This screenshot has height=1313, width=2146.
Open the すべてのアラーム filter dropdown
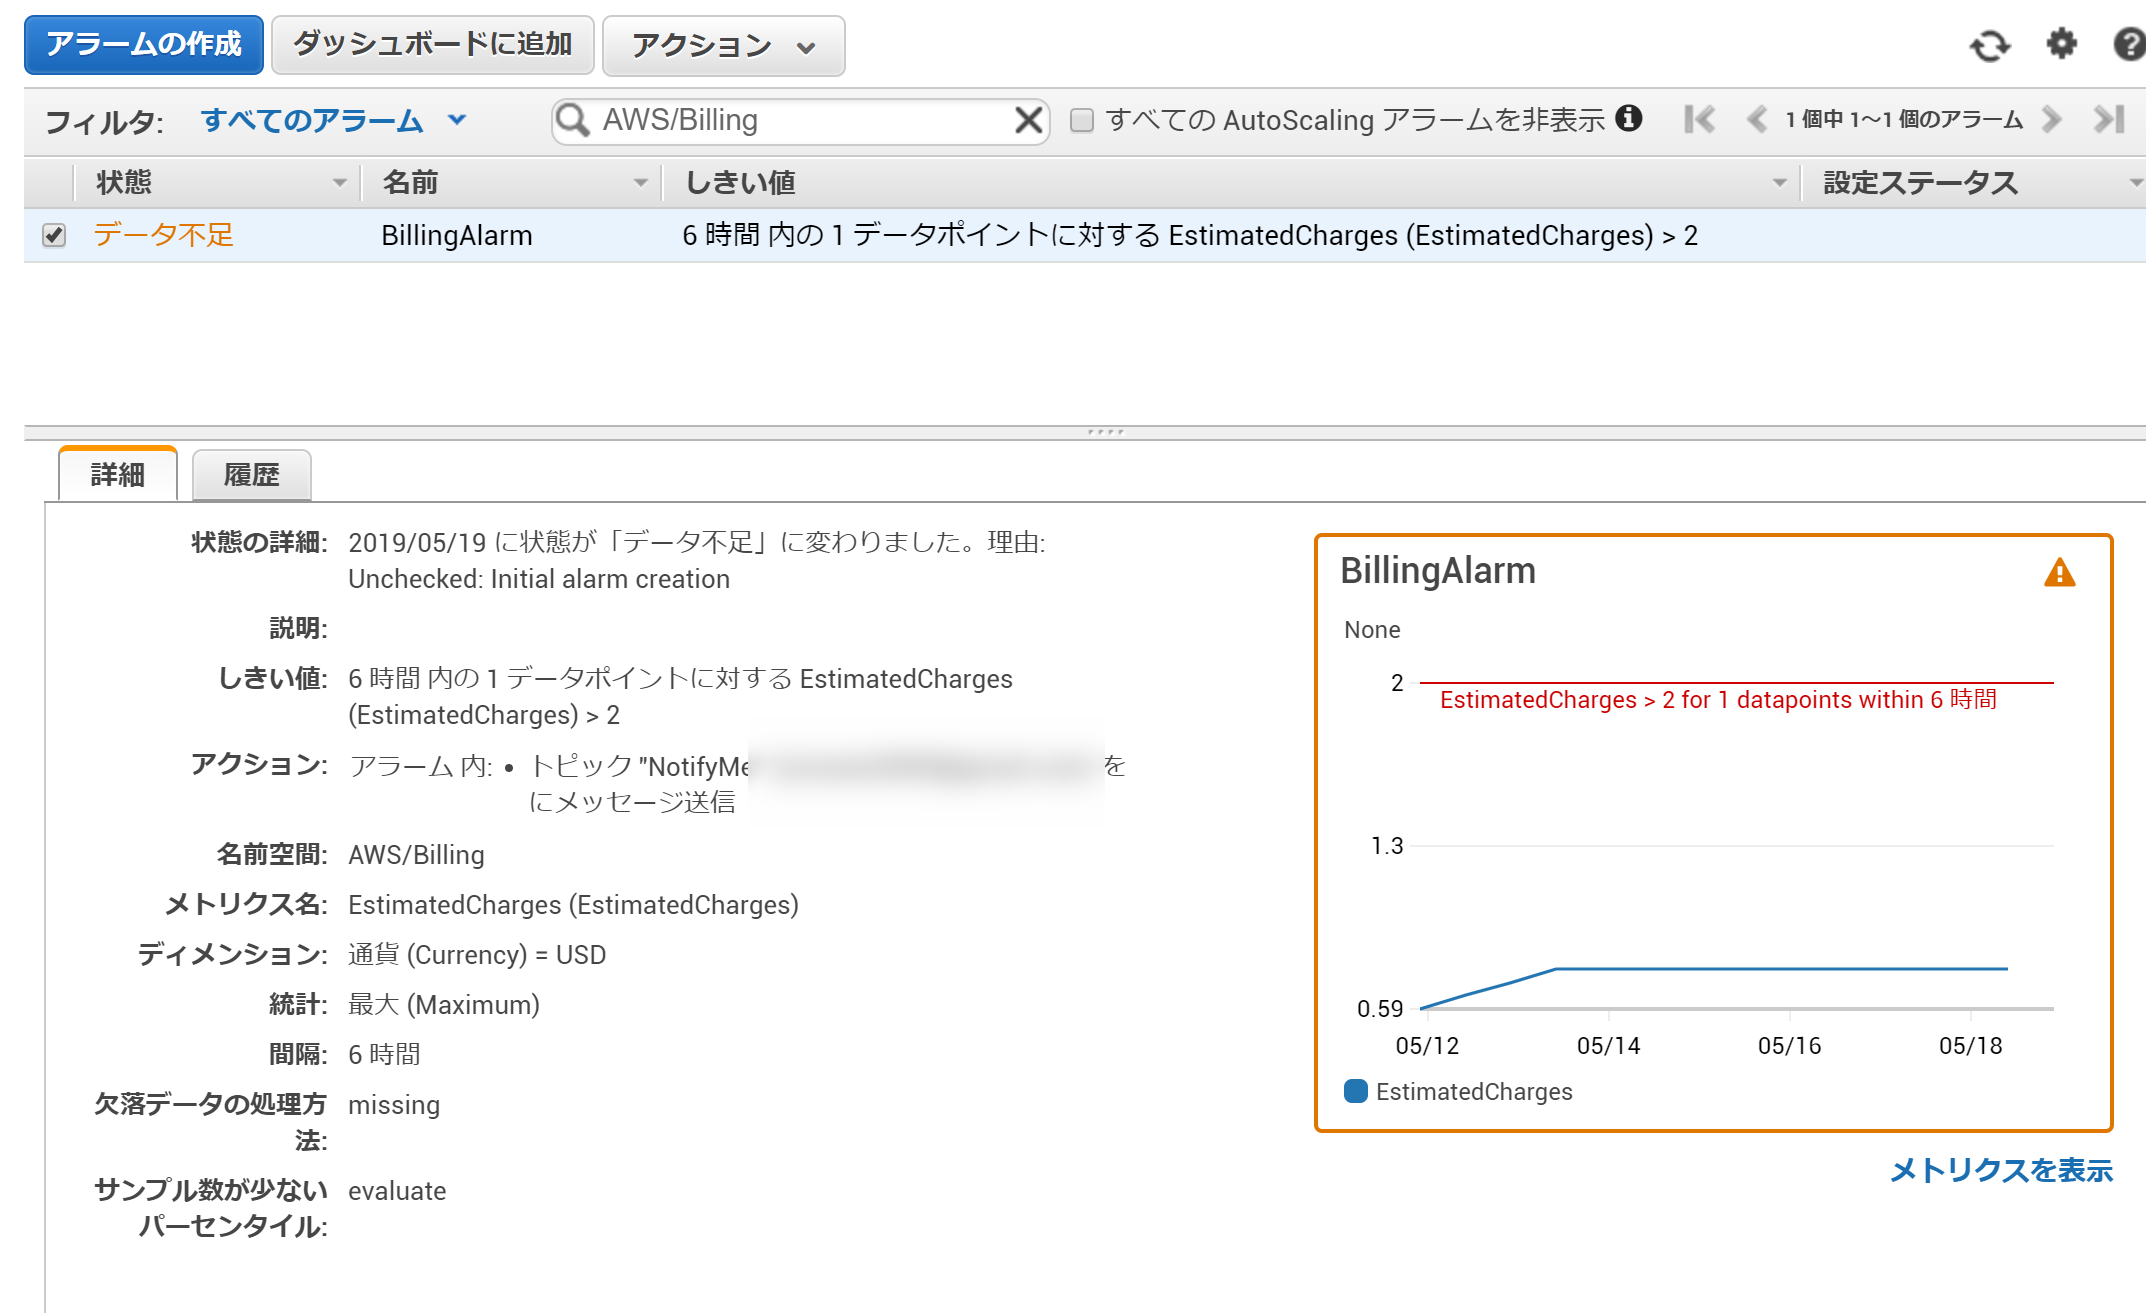(334, 120)
